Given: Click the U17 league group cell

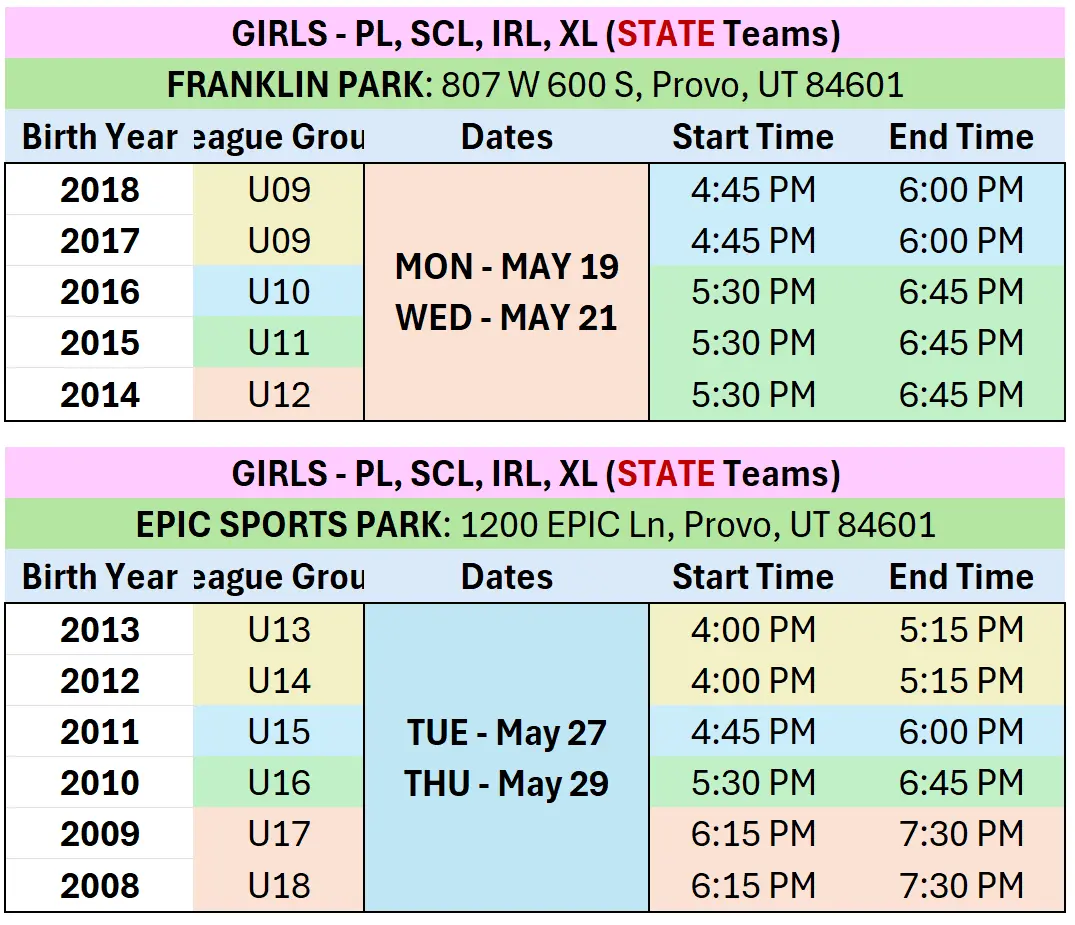Looking at the screenshot, I should pyautogui.click(x=278, y=834).
